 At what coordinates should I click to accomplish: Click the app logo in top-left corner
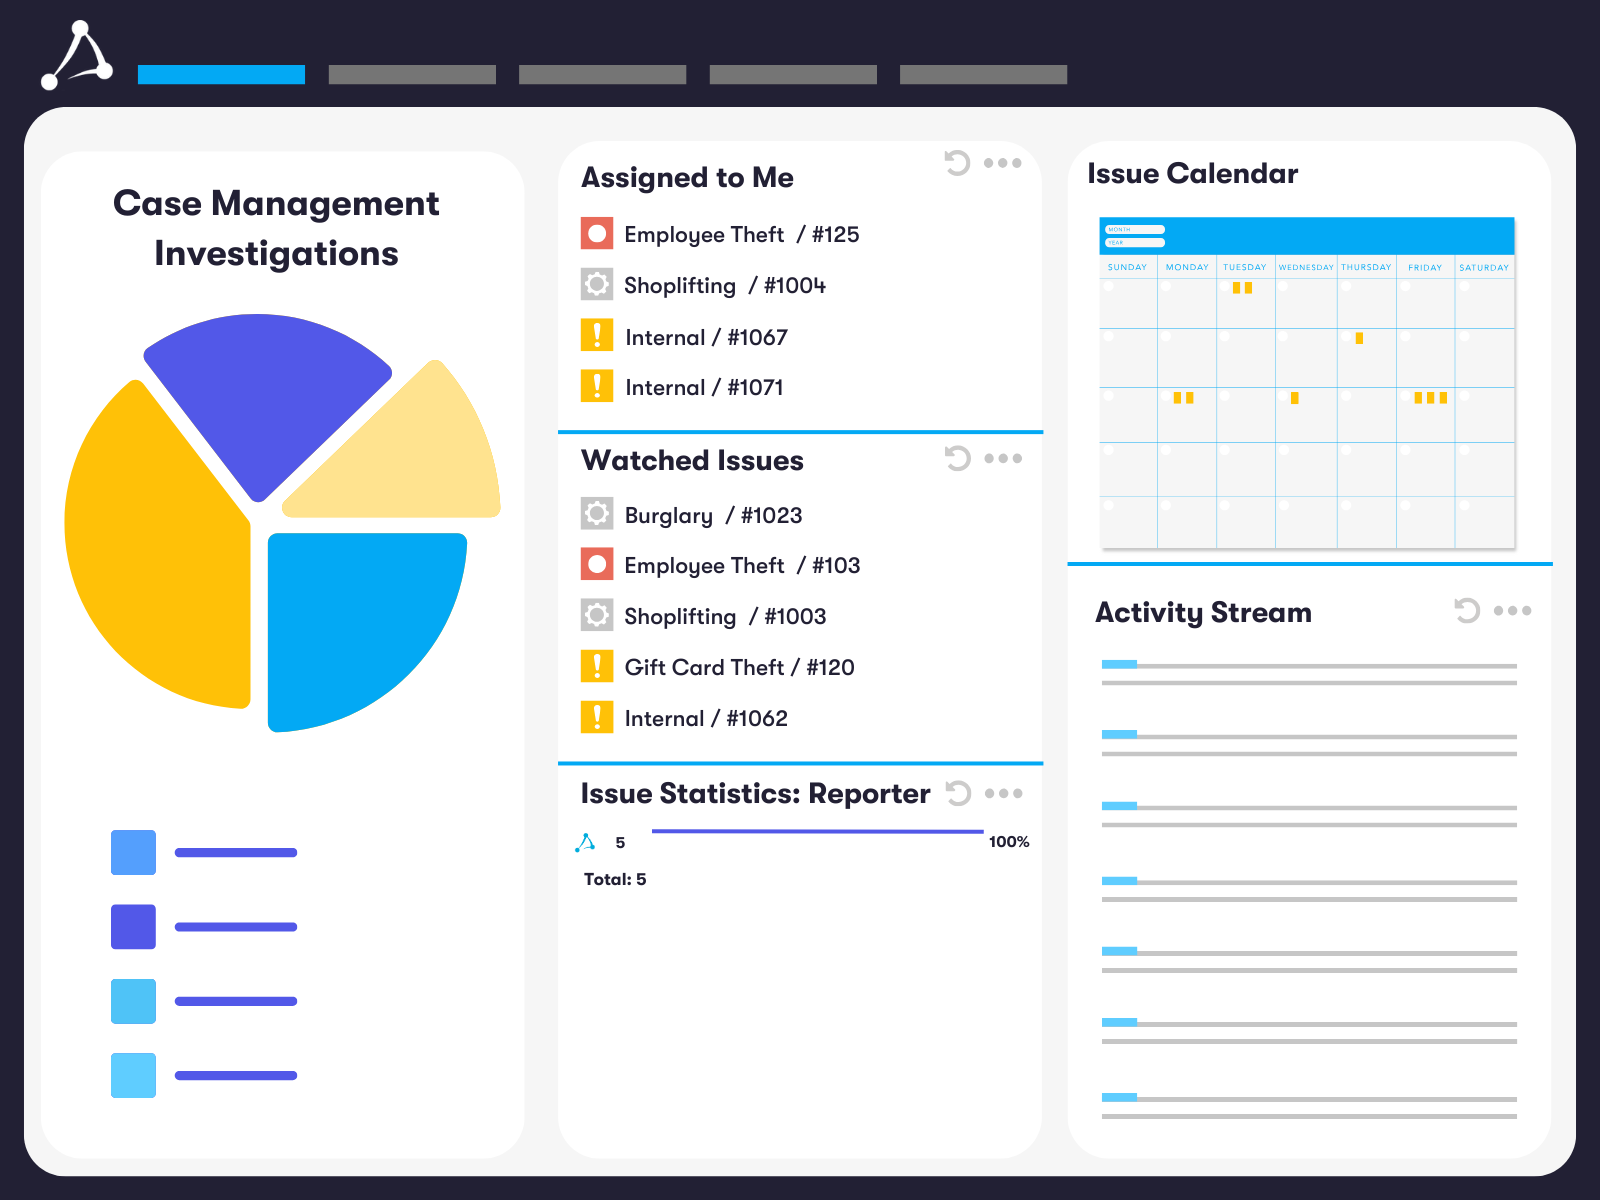pyautogui.click(x=77, y=57)
